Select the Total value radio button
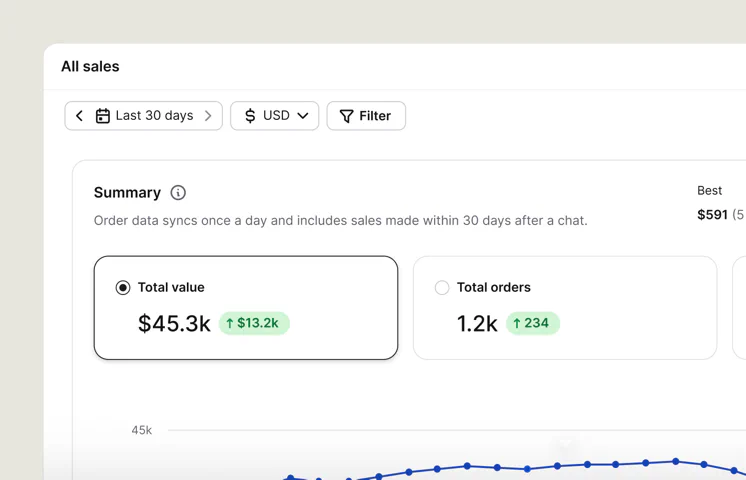746x480 pixels. 123,287
